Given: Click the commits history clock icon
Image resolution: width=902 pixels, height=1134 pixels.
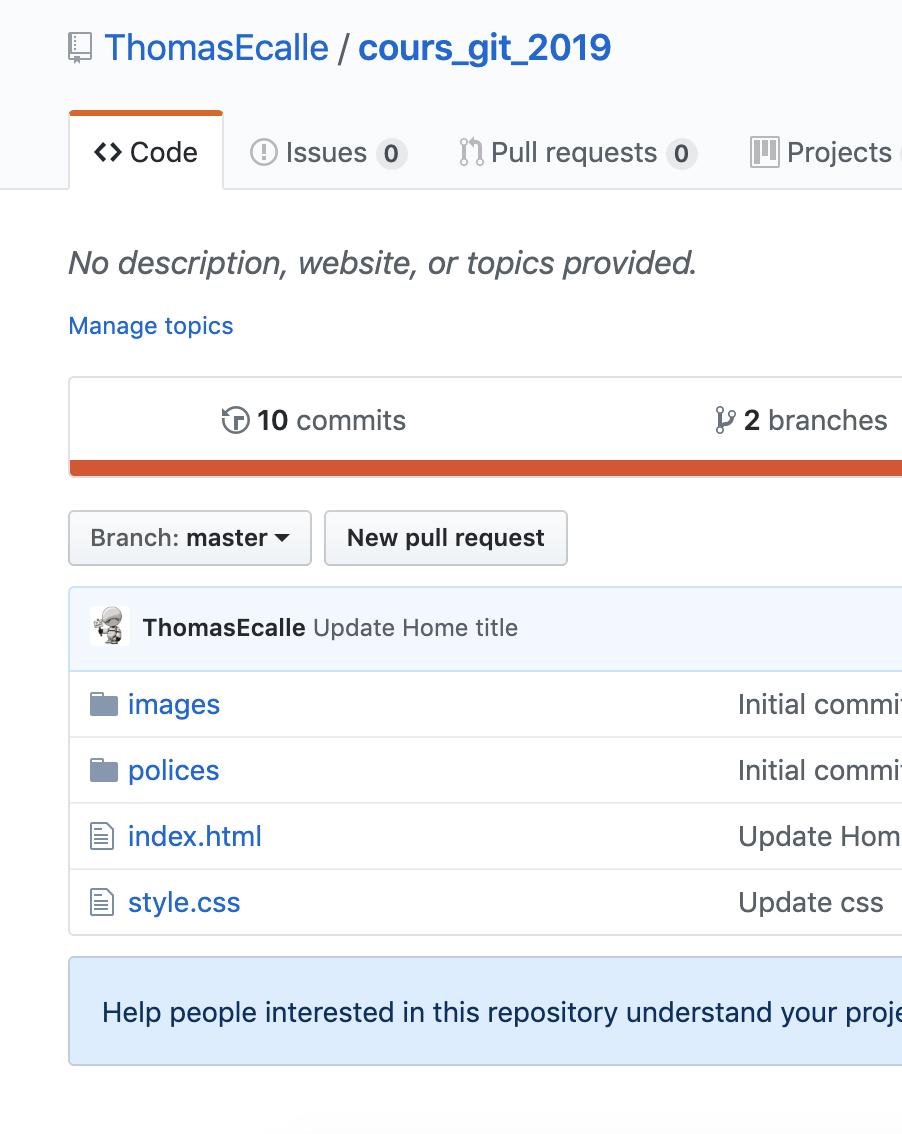Looking at the screenshot, I should pos(235,421).
